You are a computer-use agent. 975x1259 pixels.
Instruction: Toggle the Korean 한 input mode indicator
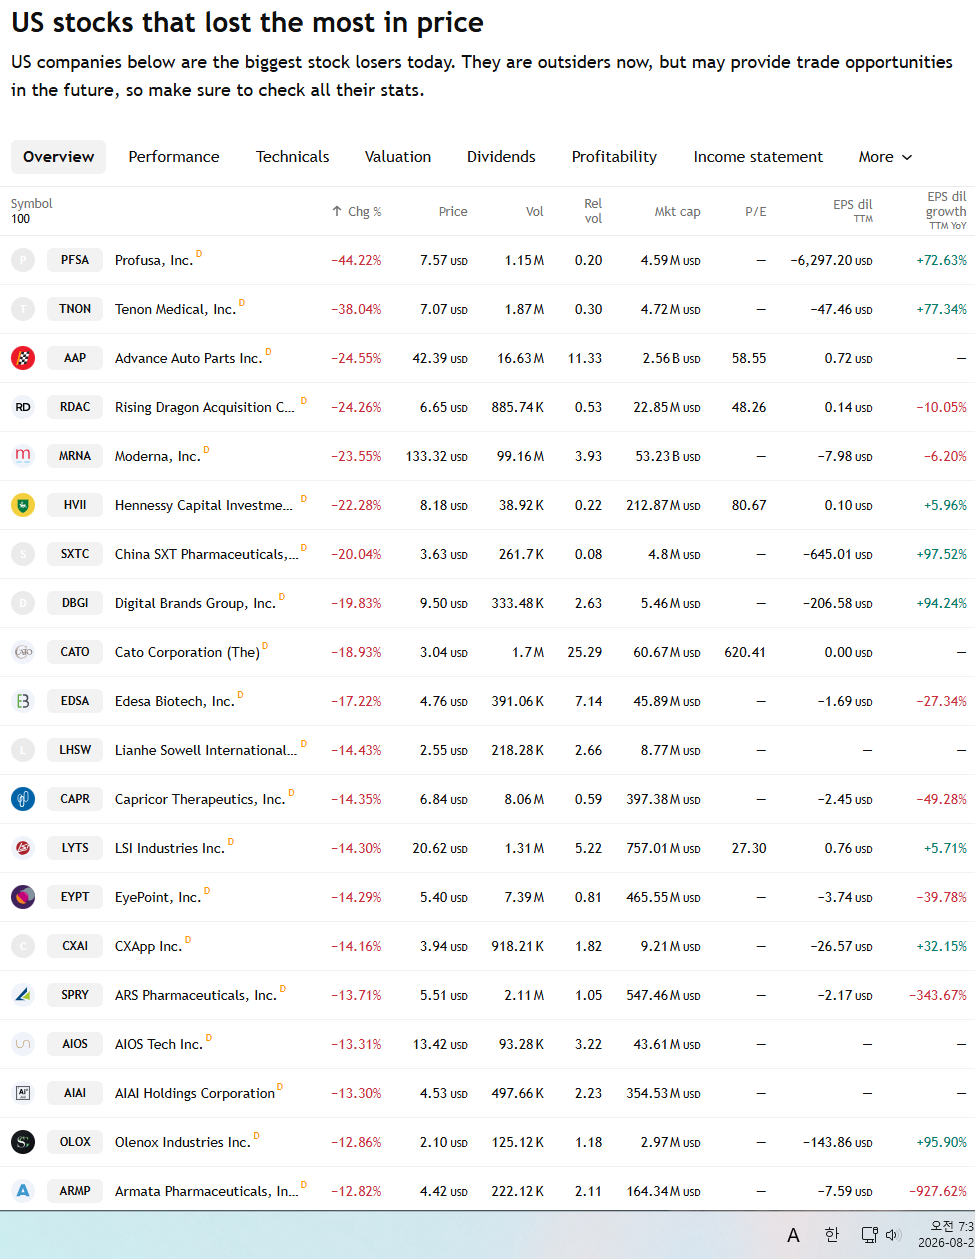[832, 1235]
